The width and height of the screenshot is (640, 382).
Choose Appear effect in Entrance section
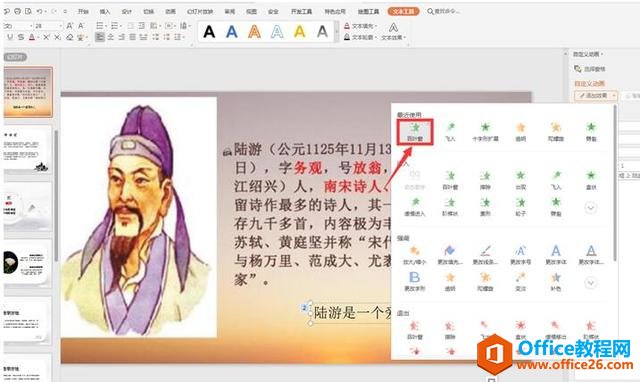pyautogui.click(x=520, y=180)
